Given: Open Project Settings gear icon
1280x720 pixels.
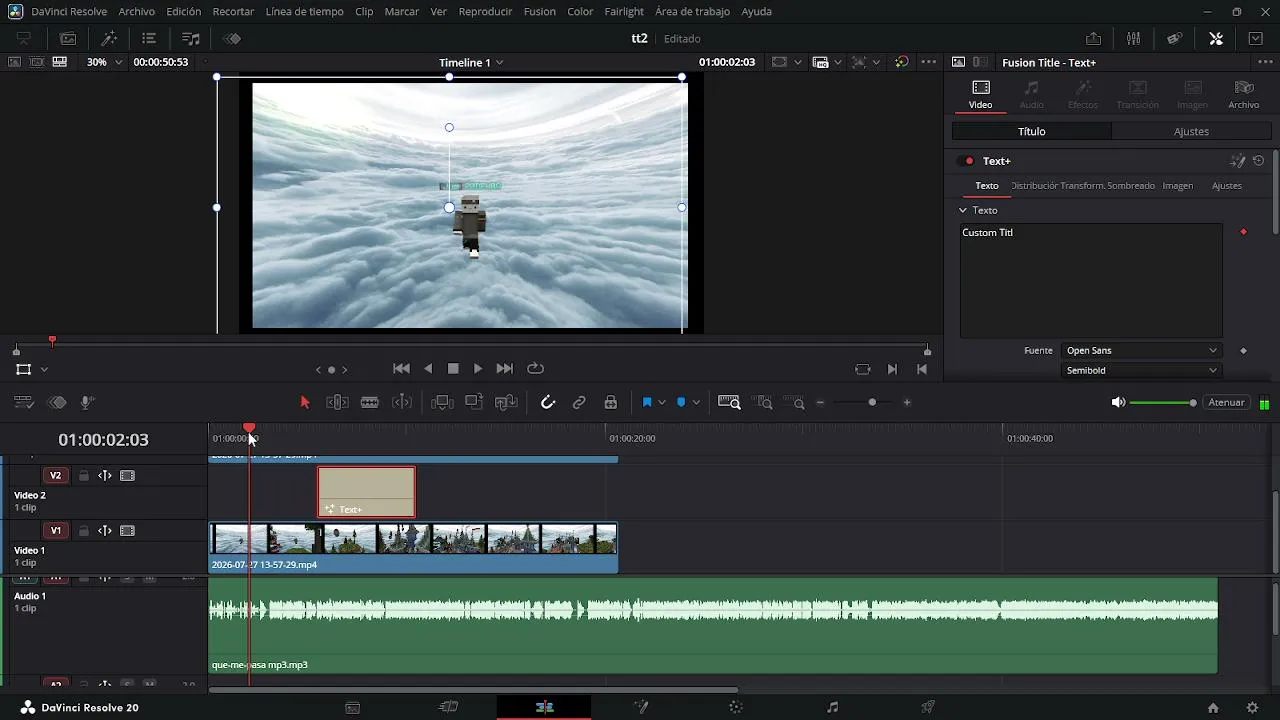Looking at the screenshot, I should pyautogui.click(x=1252, y=707).
